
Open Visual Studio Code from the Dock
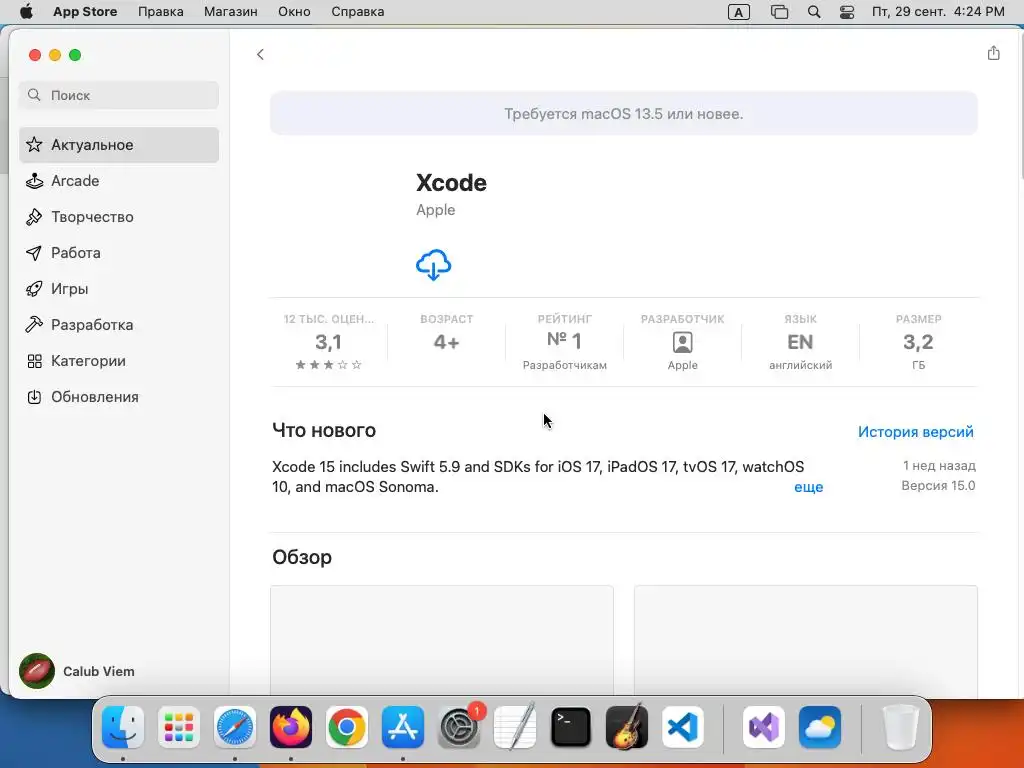click(x=683, y=727)
